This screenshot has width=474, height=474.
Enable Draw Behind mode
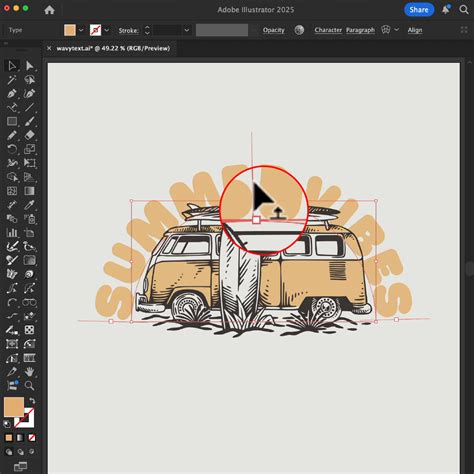20,452
